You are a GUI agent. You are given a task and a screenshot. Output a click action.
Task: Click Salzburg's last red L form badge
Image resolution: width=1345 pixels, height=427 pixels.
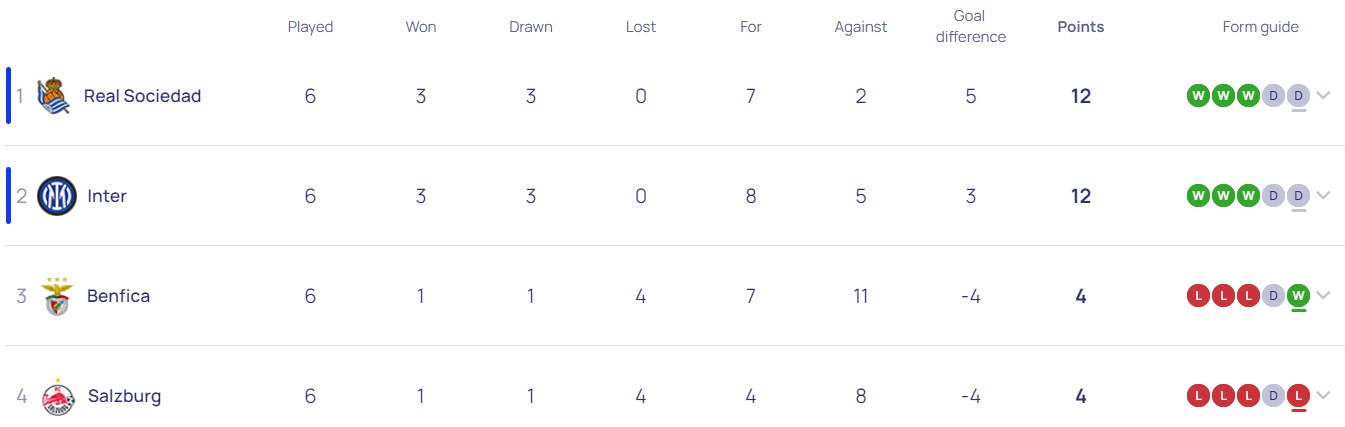click(1299, 396)
